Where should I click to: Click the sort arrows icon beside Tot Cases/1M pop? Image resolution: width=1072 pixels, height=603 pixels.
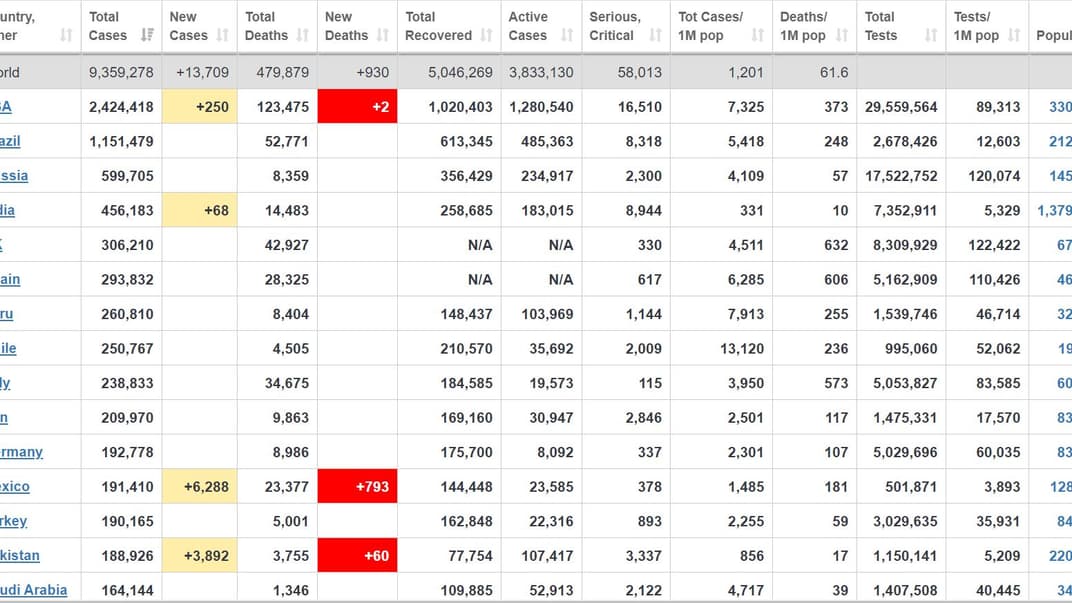pos(758,35)
